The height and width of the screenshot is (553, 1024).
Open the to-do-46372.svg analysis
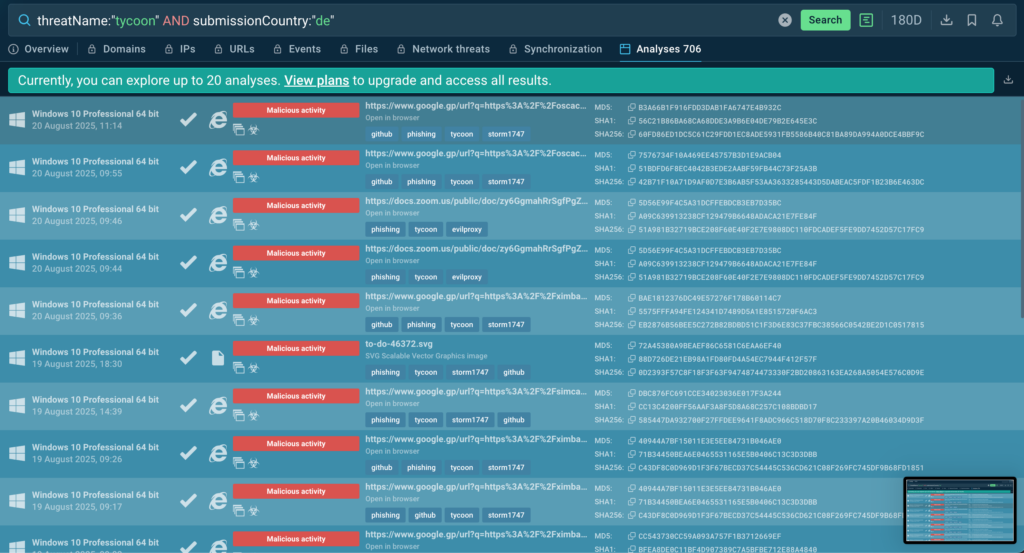(x=404, y=344)
